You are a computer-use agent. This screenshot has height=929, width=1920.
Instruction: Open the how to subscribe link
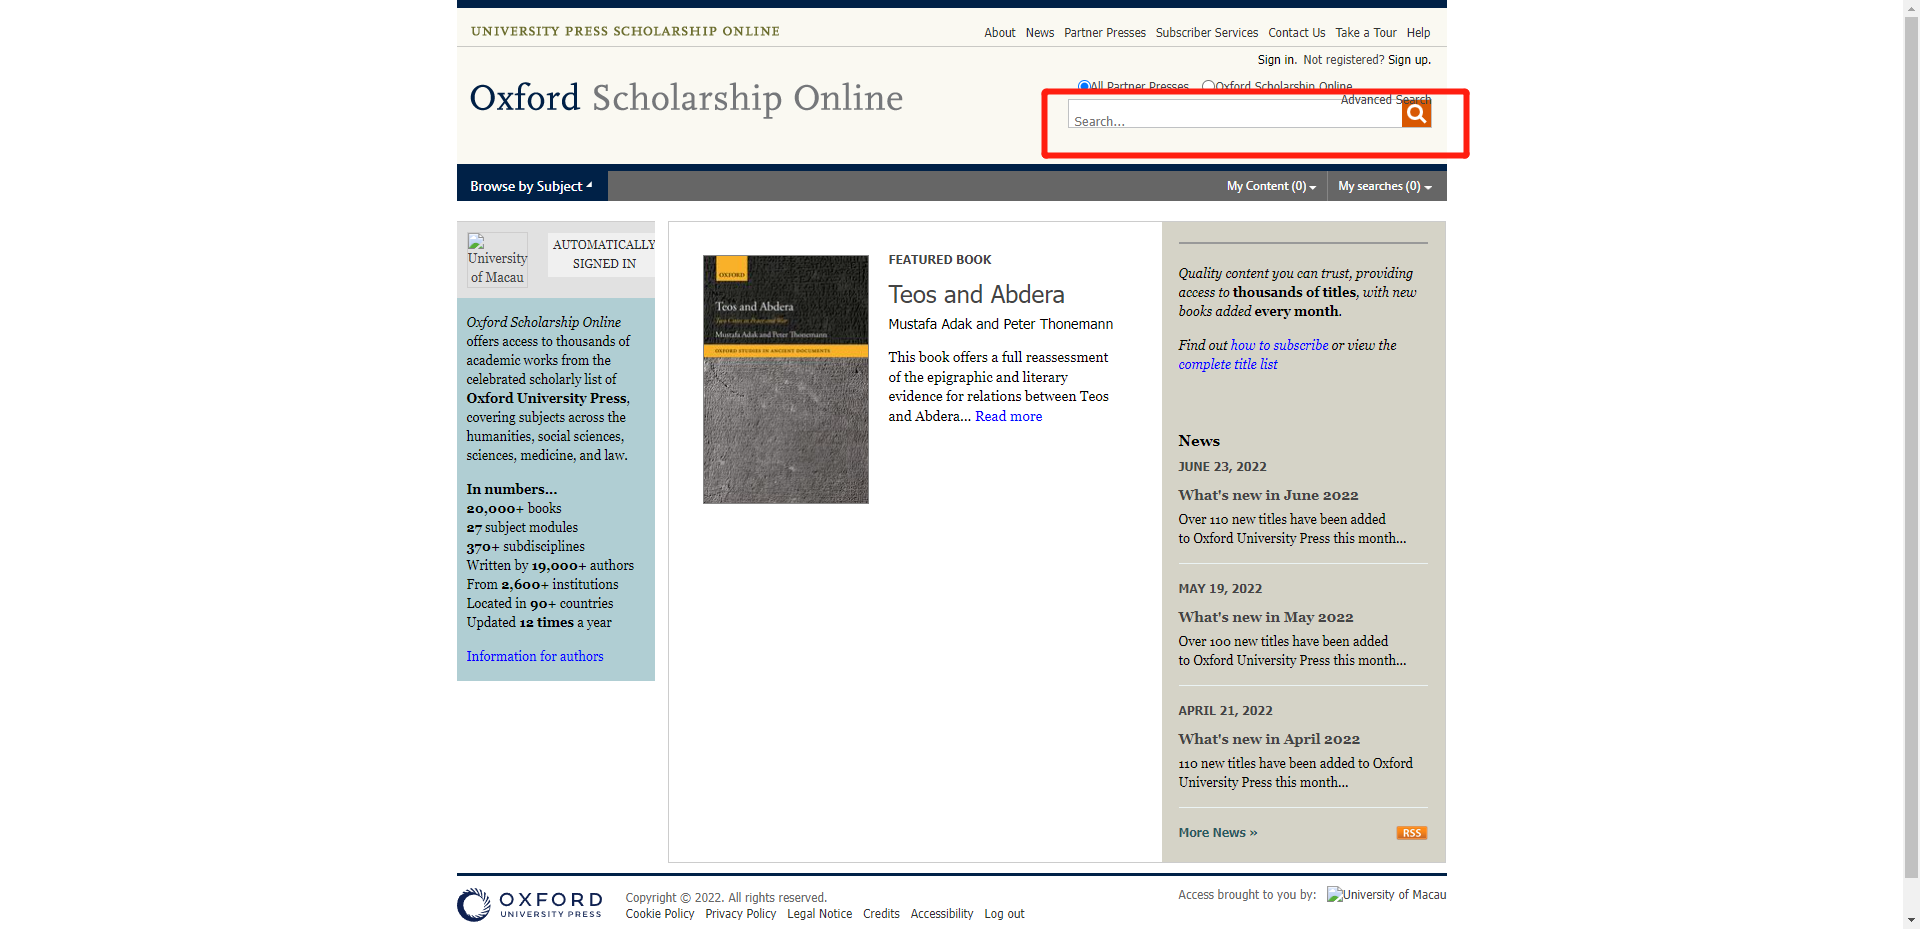(1279, 345)
